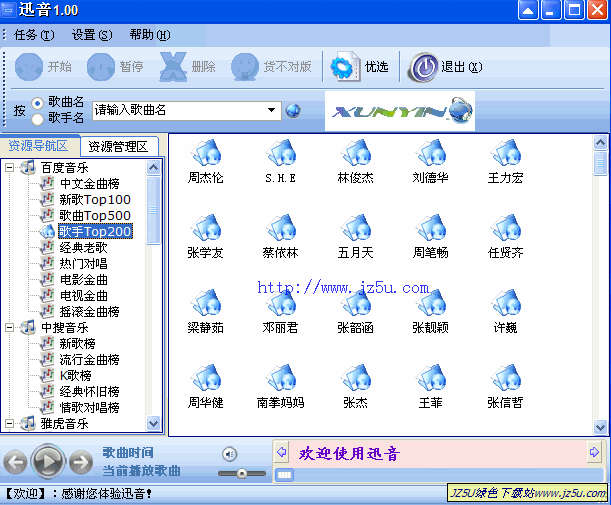Open the 张韶涵 singer folder icon

[x=355, y=303]
